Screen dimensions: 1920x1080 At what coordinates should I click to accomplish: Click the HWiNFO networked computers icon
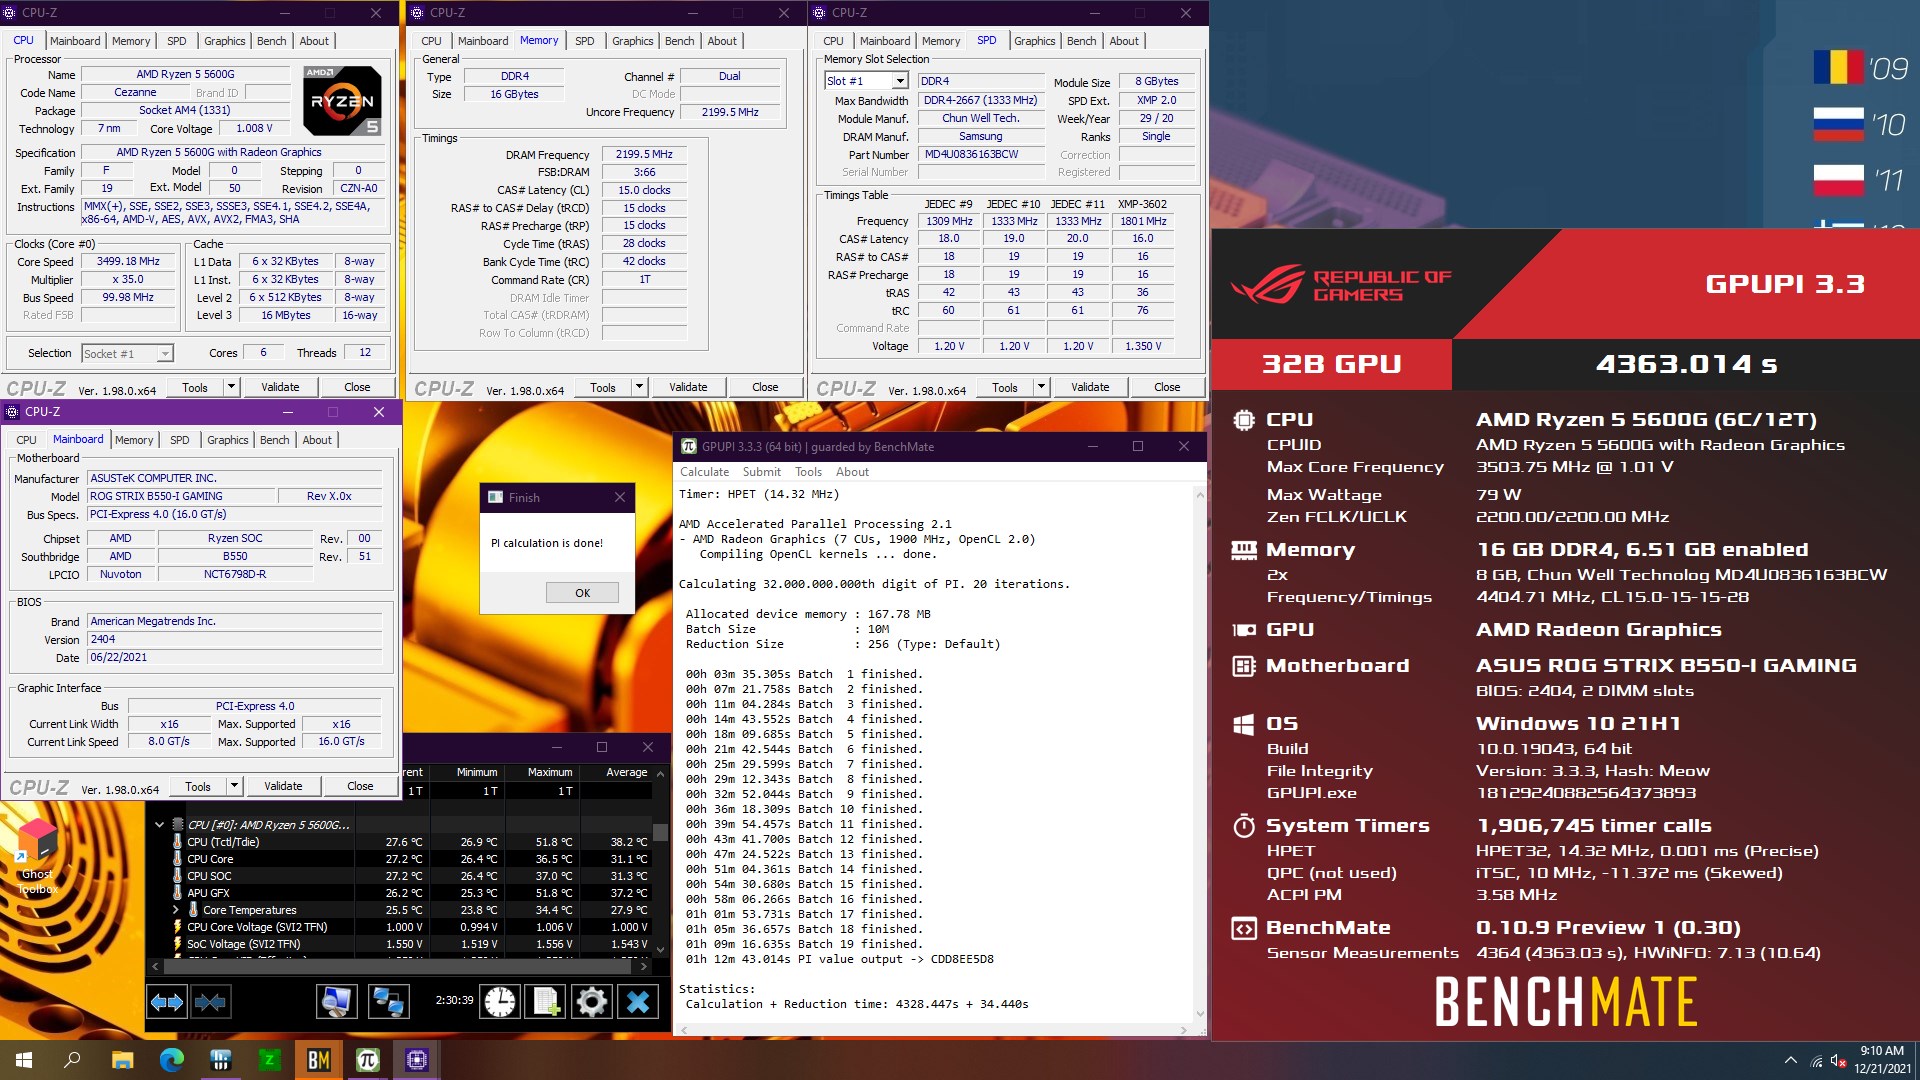coord(388,1001)
